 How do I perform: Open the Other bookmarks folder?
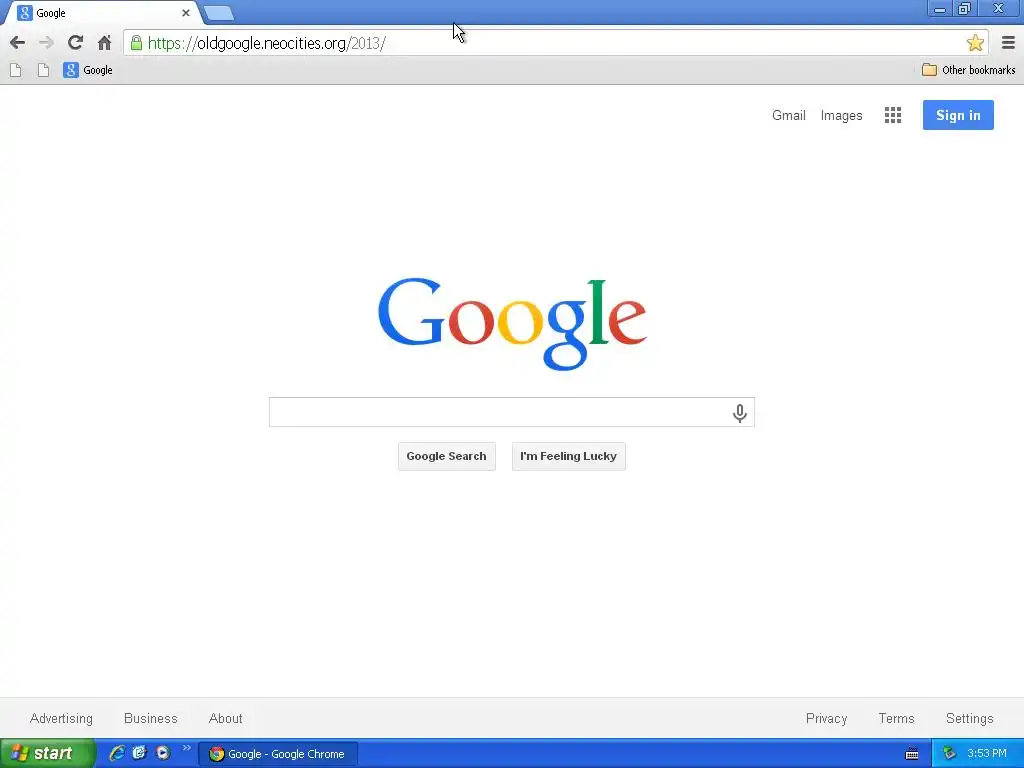(968, 70)
